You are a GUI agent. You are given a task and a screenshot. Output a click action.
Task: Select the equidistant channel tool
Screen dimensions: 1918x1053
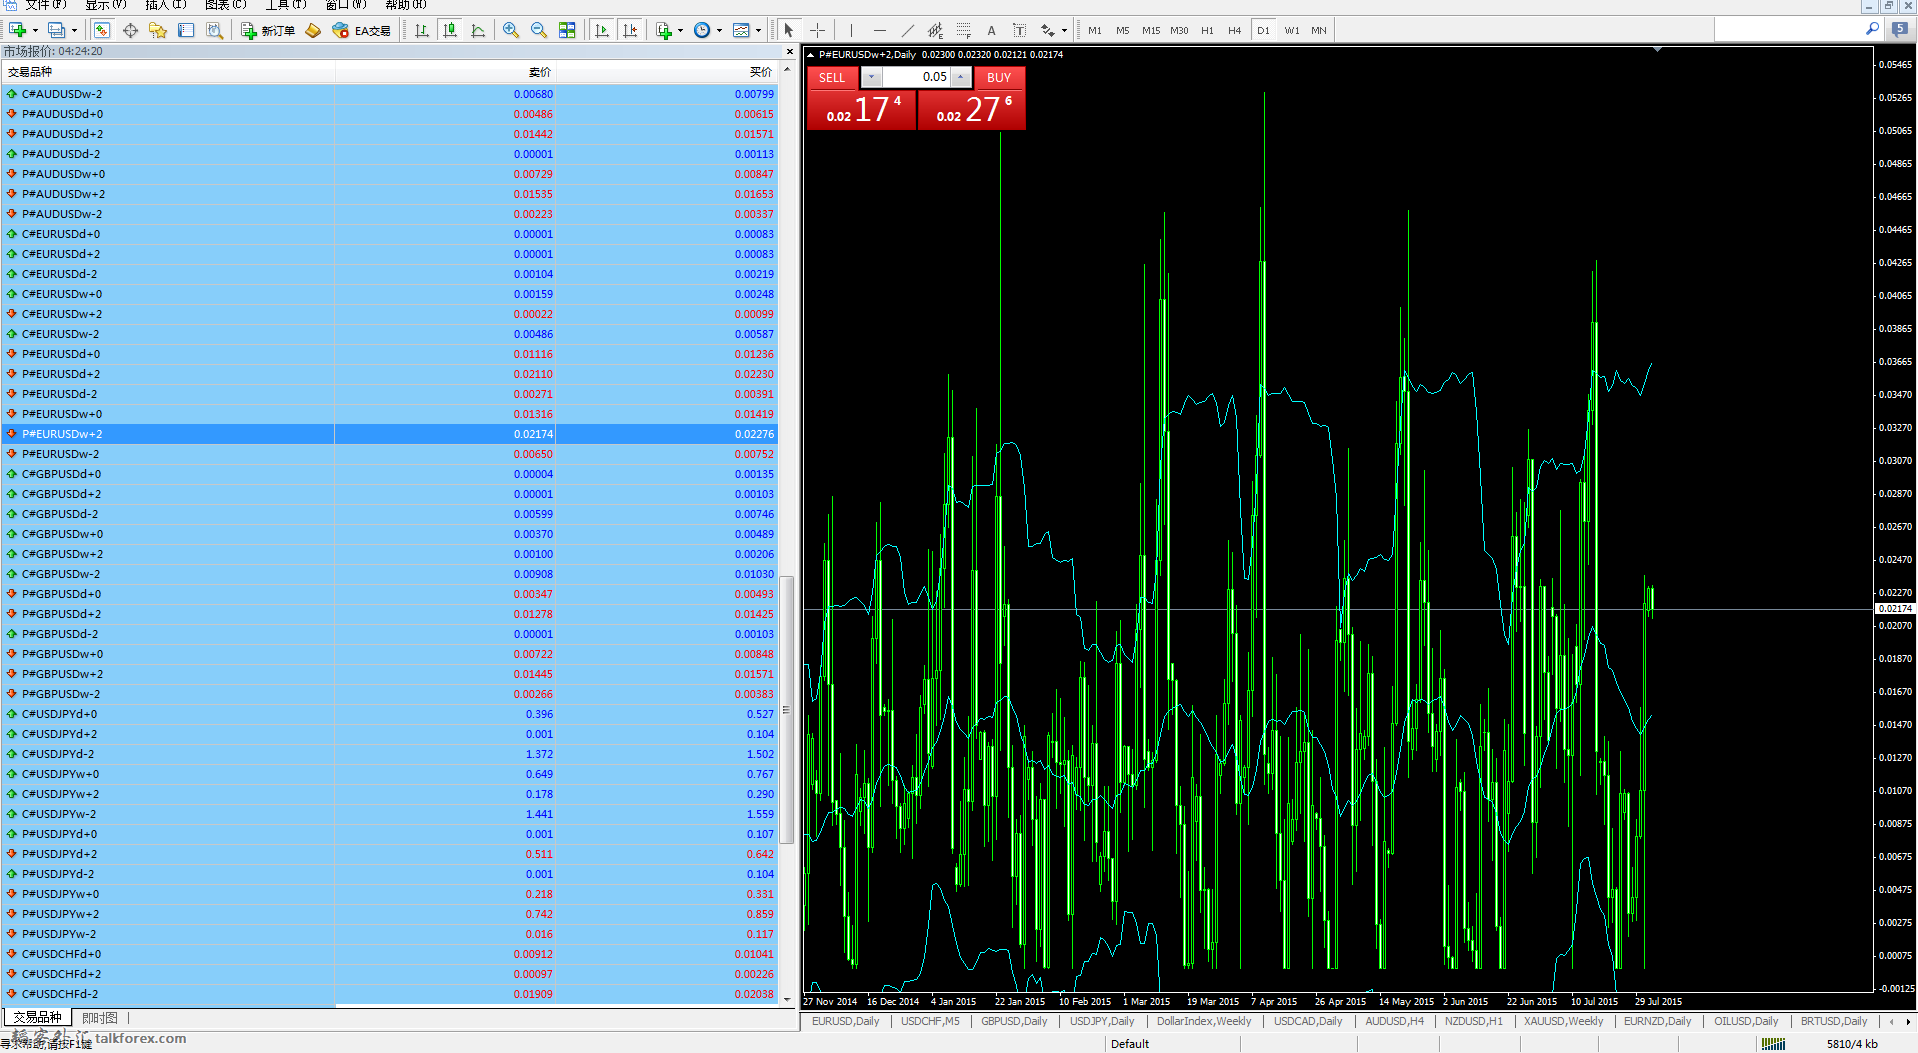935,30
